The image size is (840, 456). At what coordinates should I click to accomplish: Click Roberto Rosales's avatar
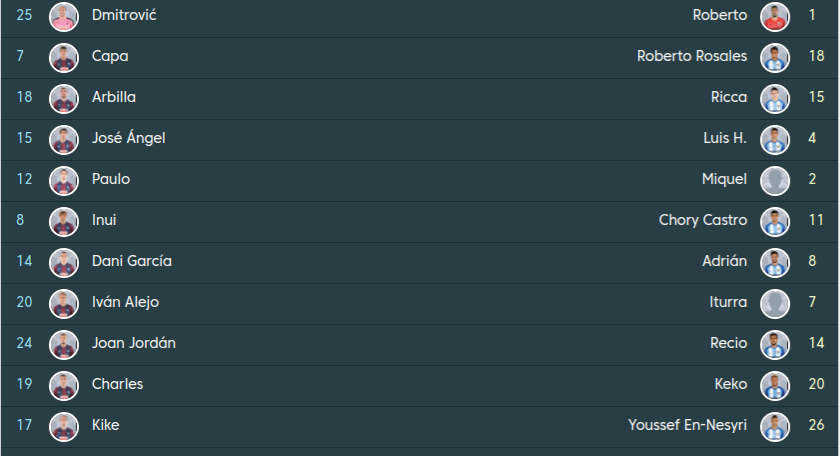click(x=775, y=57)
